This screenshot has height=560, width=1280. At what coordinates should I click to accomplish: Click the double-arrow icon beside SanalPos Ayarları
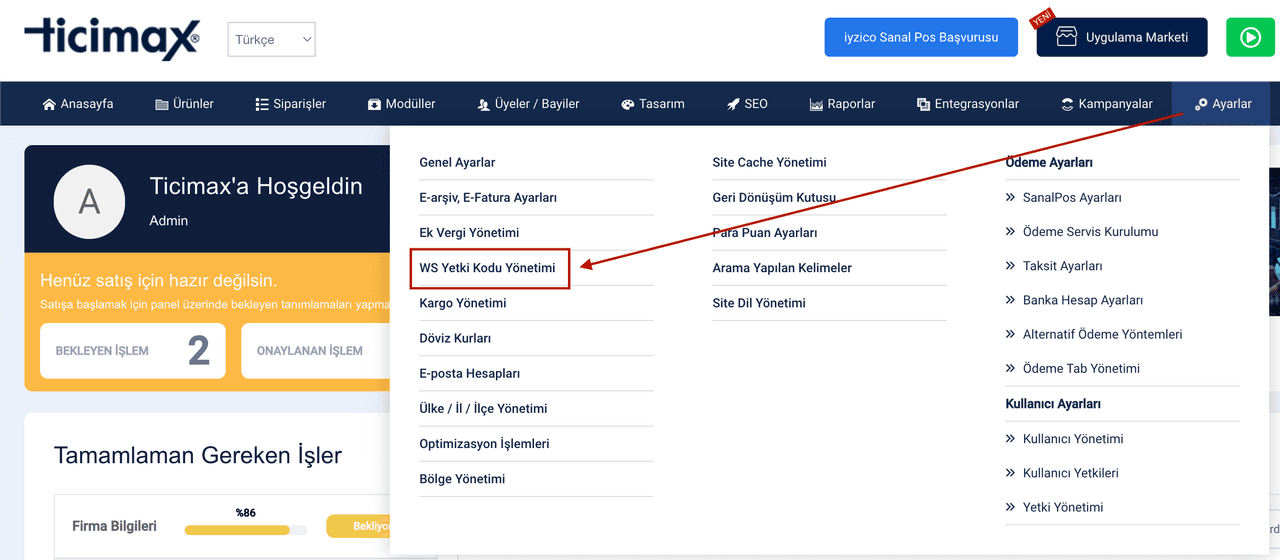[x=1011, y=198]
